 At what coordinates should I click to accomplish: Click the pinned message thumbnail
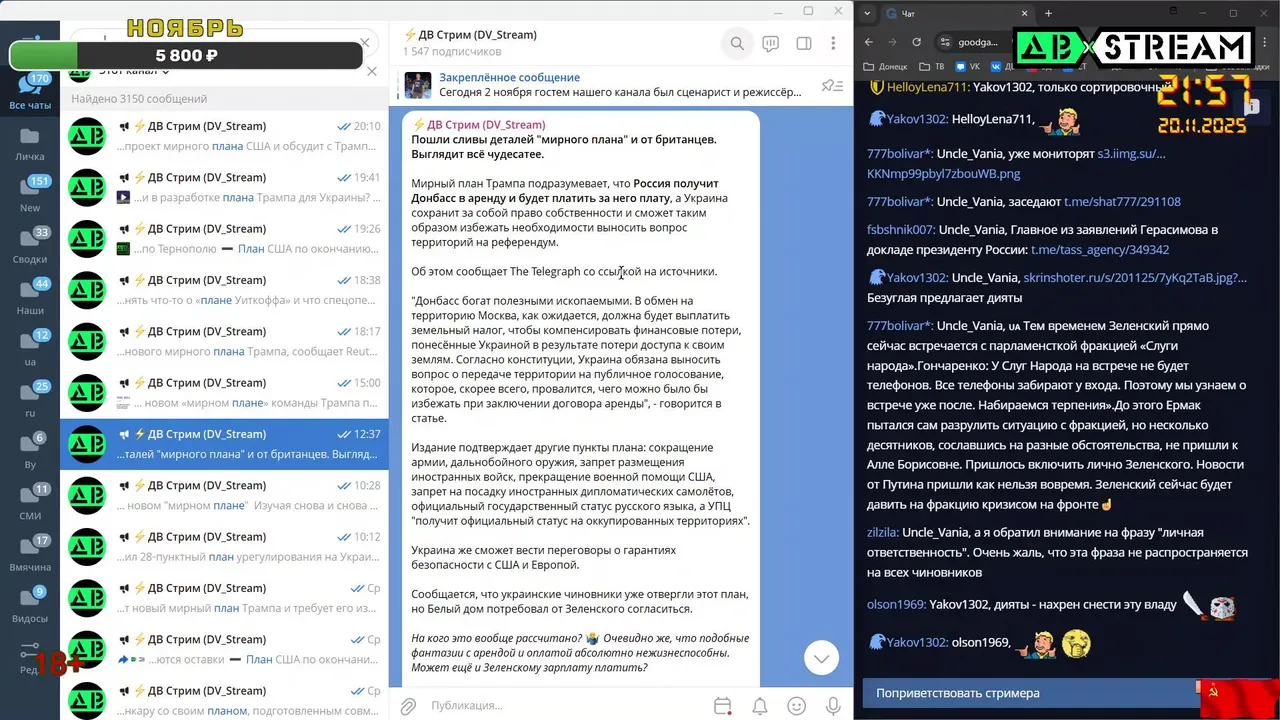click(x=418, y=85)
